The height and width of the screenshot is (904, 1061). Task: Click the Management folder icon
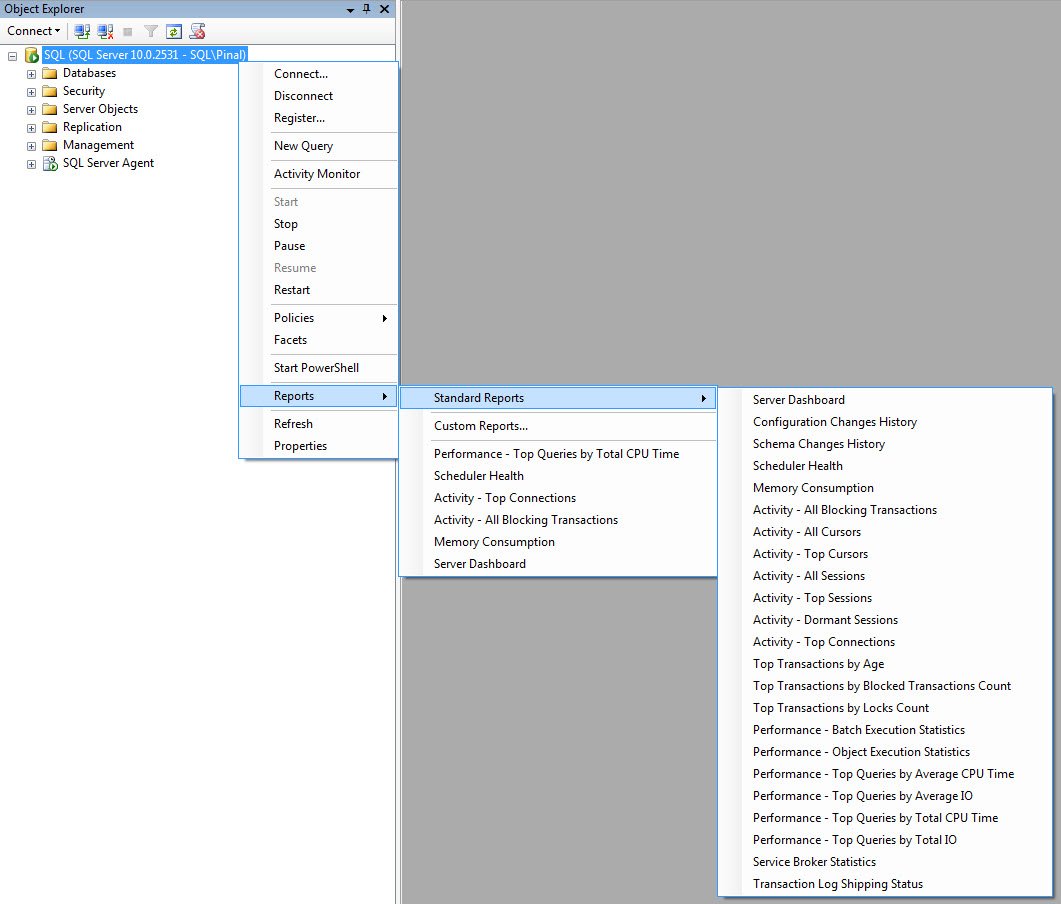(49, 145)
